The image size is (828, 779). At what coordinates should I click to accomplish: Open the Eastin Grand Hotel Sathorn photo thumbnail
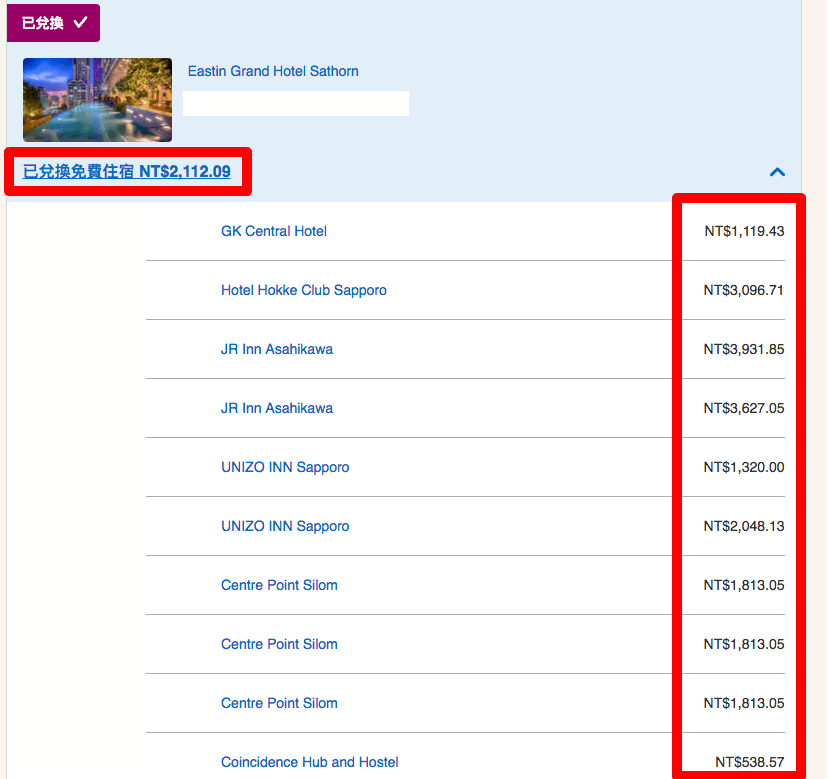[97, 100]
